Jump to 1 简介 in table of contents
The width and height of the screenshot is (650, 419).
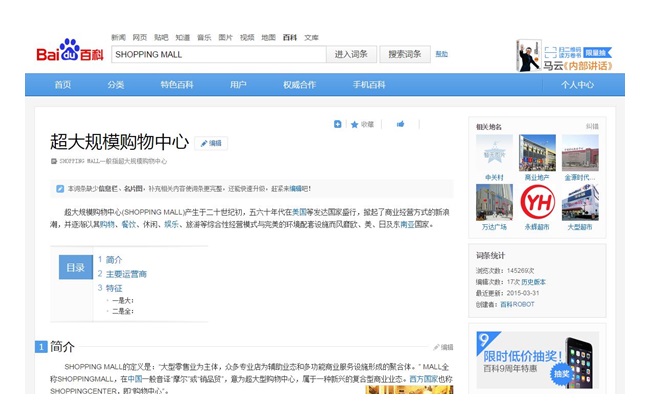point(110,260)
